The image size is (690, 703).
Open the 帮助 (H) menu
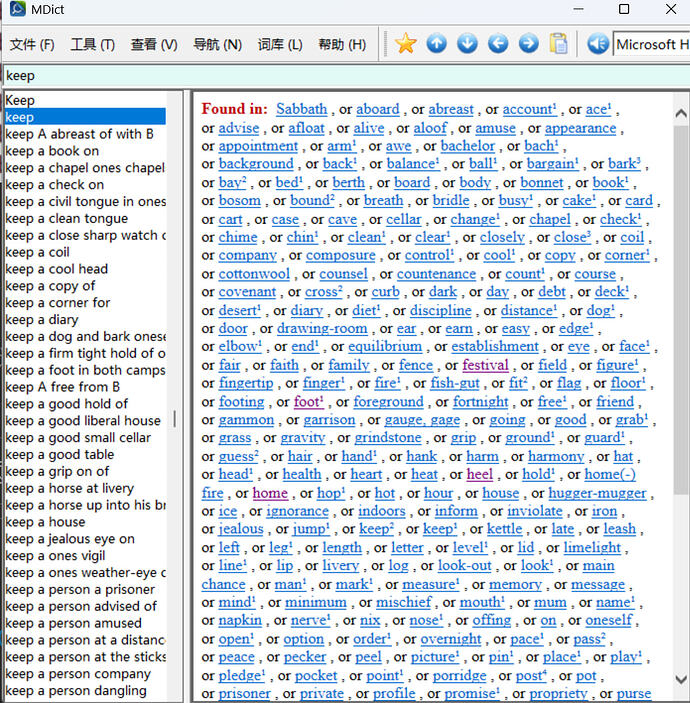coord(342,44)
